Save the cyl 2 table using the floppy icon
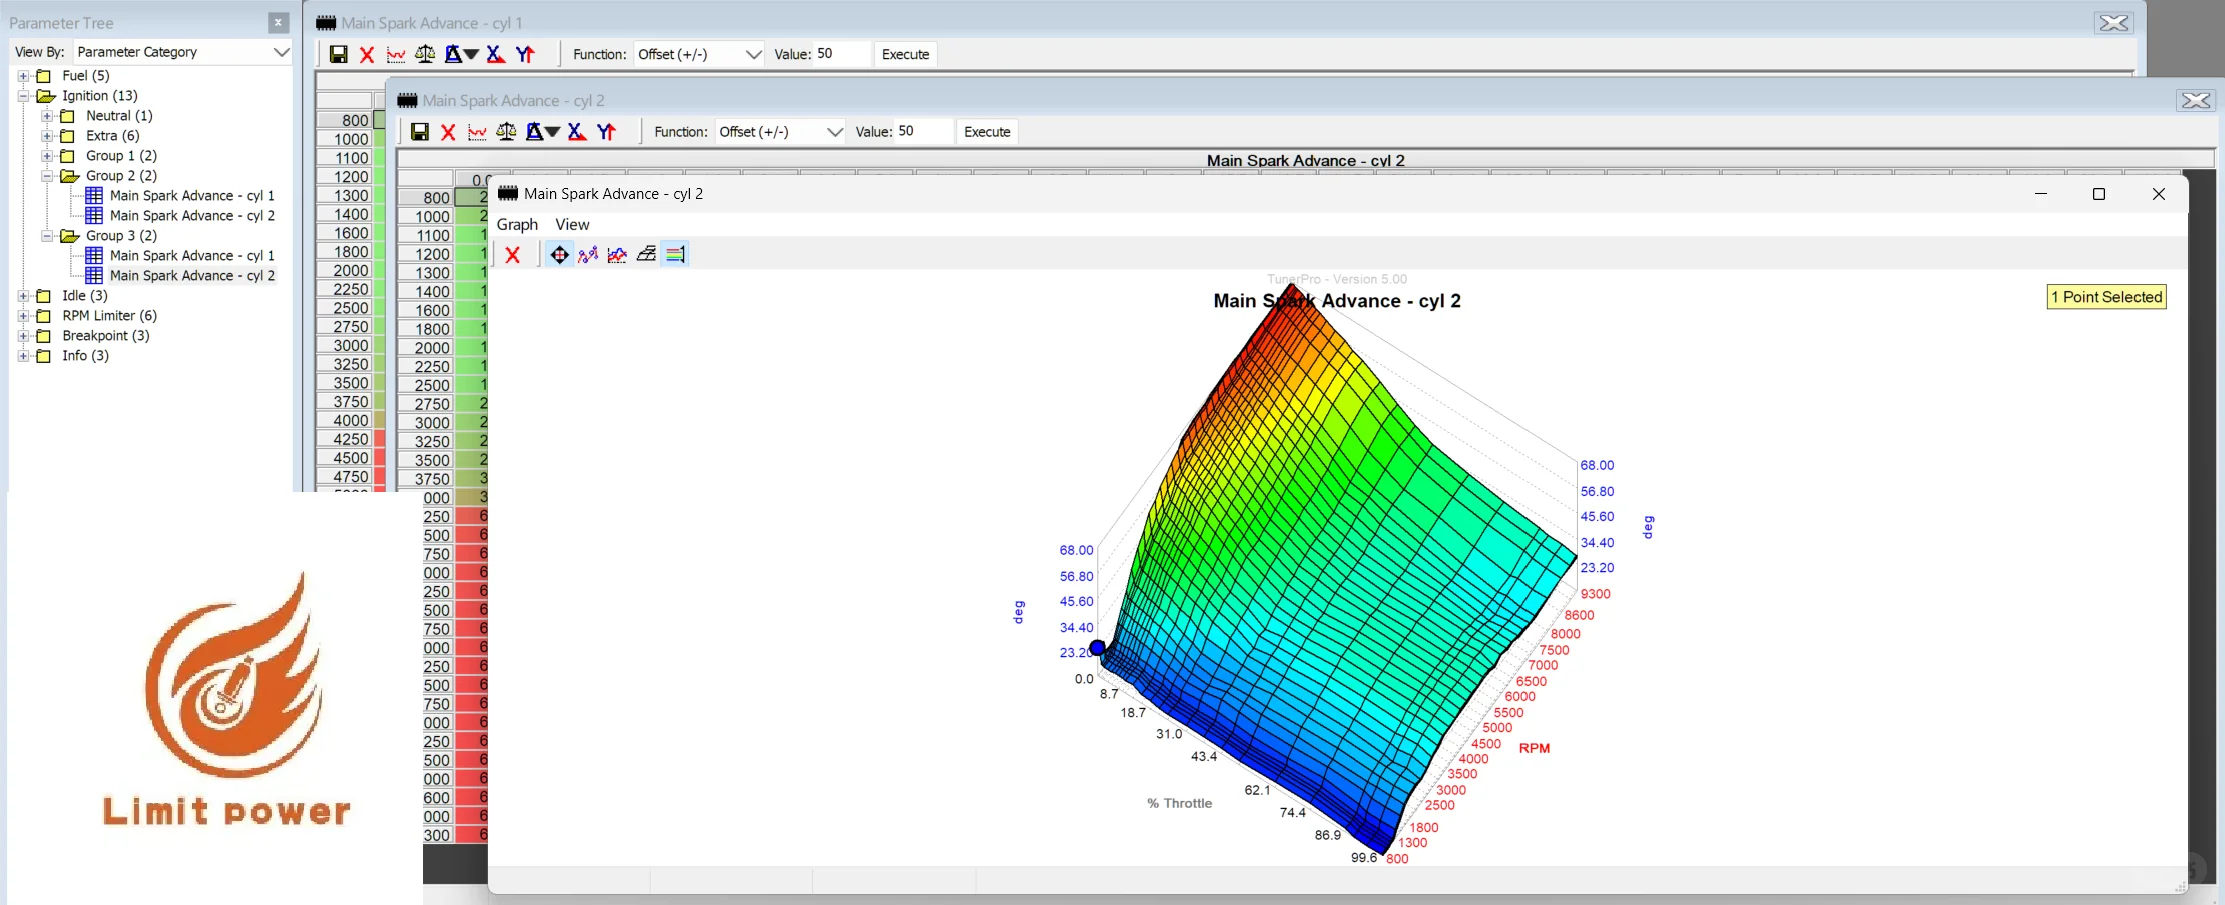2225x905 pixels. pyautogui.click(x=420, y=132)
